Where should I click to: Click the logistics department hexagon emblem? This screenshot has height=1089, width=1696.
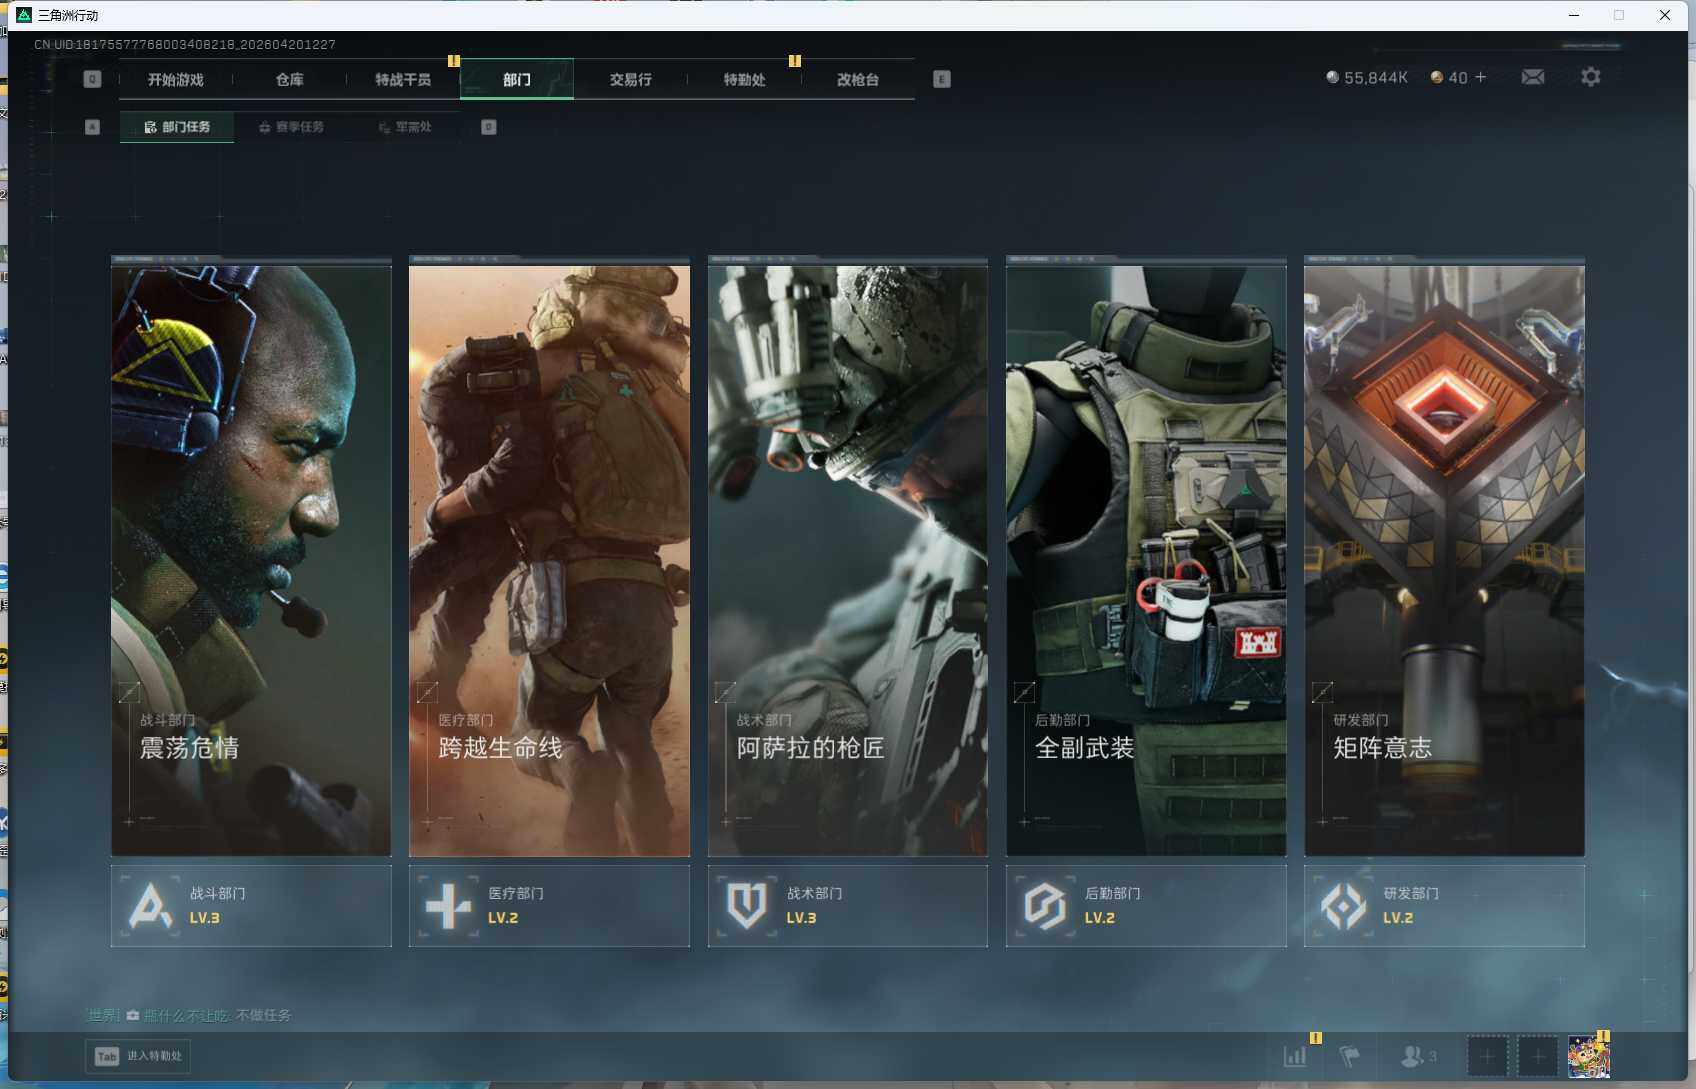(1044, 906)
